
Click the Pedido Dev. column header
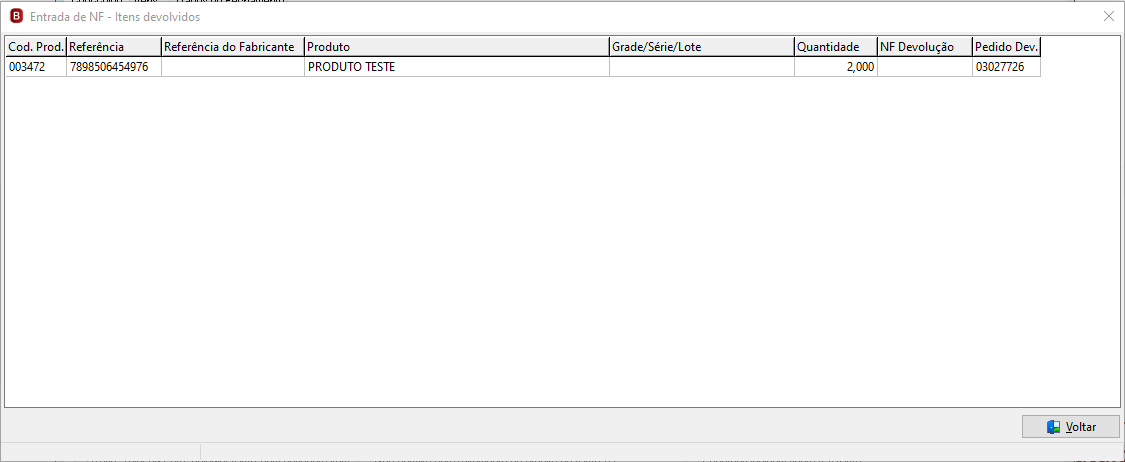[1007, 47]
